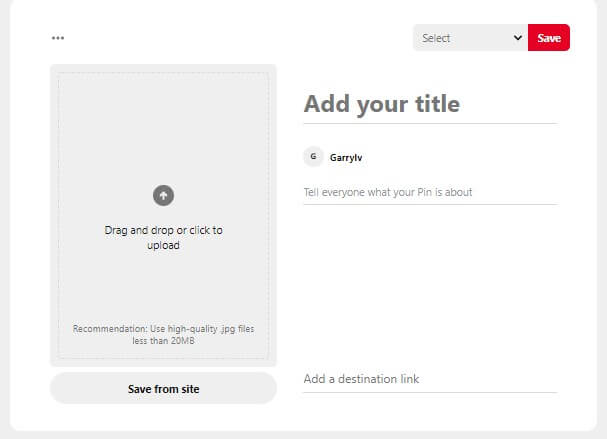Click empty dropzone area above upload arrow

(x=163, y=128)
